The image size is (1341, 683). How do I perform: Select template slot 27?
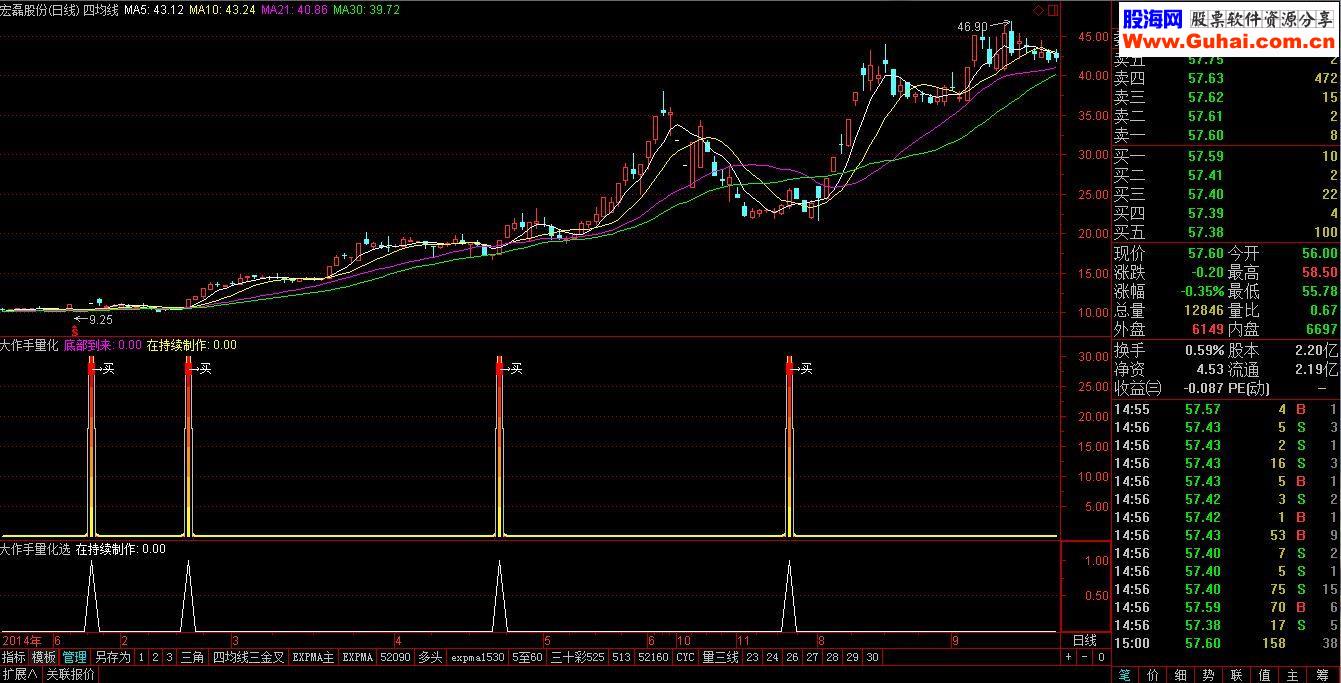[812, 657]
